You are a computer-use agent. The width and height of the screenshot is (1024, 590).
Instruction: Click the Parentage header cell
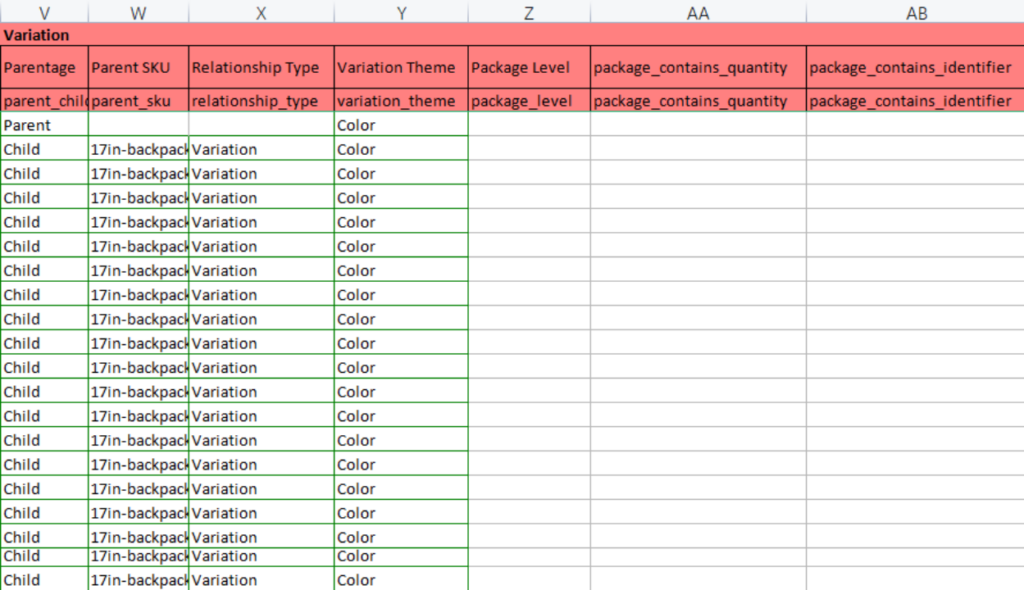[x=44, y=67]
